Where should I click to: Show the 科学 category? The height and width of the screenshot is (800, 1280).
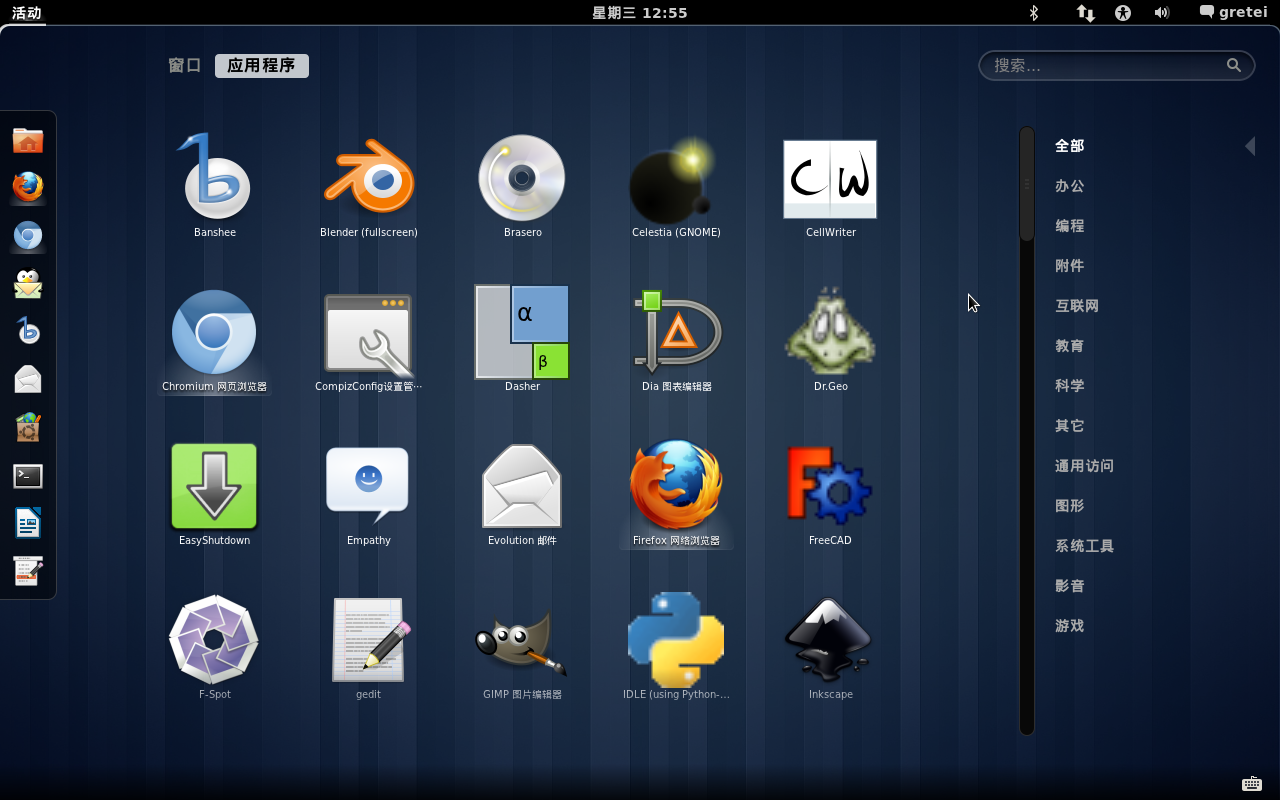tap(1070, 386)
